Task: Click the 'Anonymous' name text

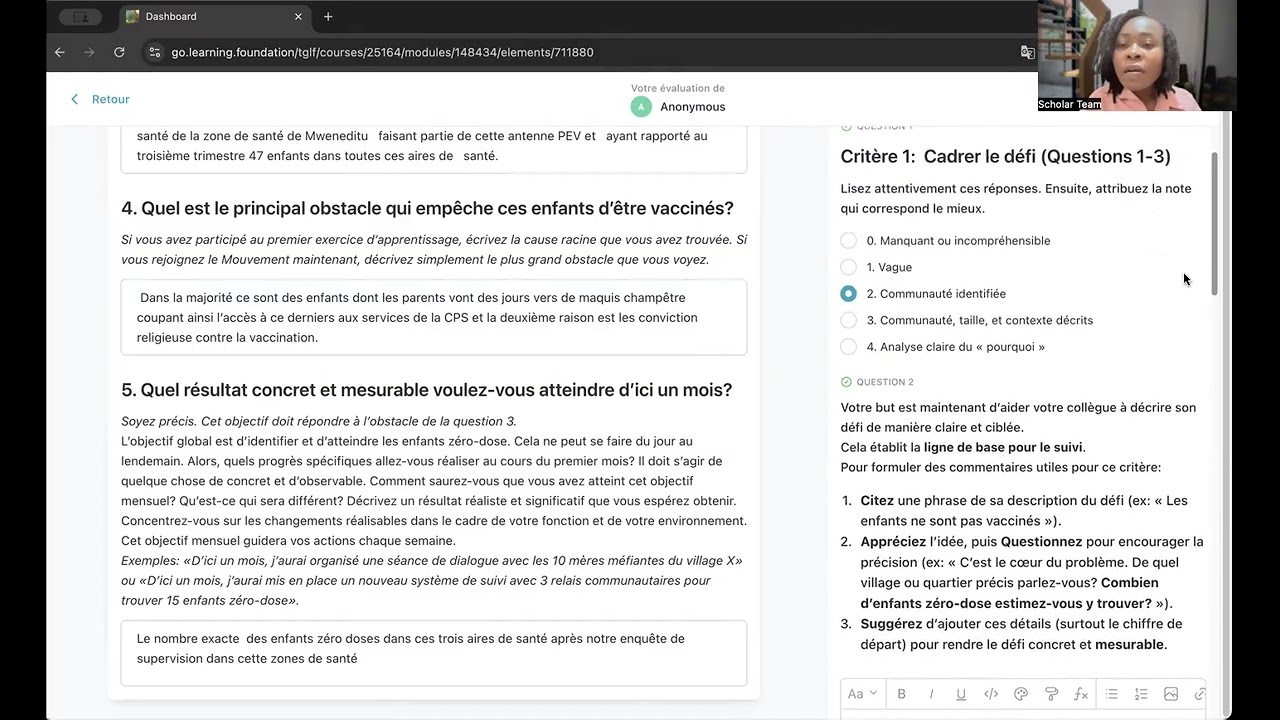Action: tap(693, 107)
